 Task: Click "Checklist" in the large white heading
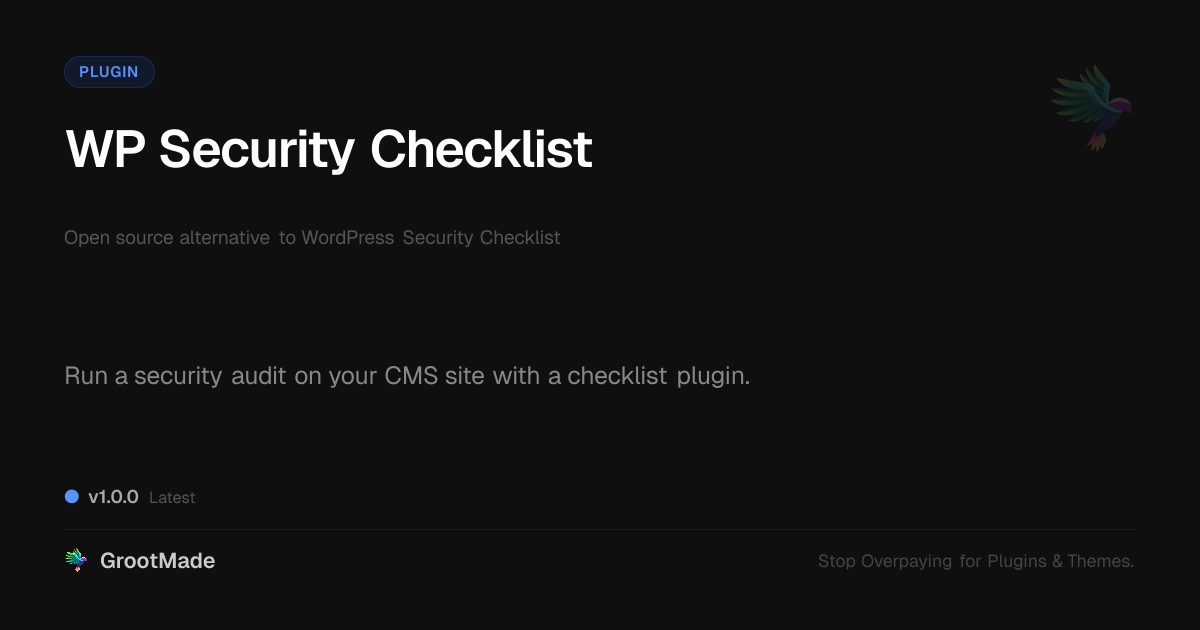pyautogui.click(x=481, y=150)
